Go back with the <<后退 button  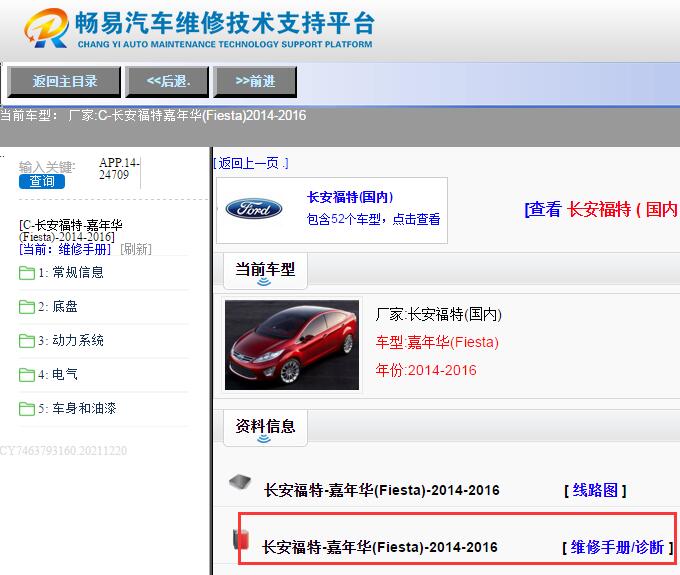[x=167, y=81]
